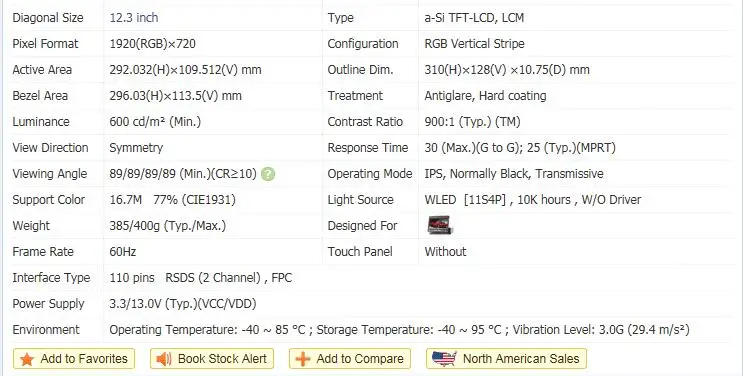
Task: Book a stock alert for this panel
Action: click(x=212, y=359)
